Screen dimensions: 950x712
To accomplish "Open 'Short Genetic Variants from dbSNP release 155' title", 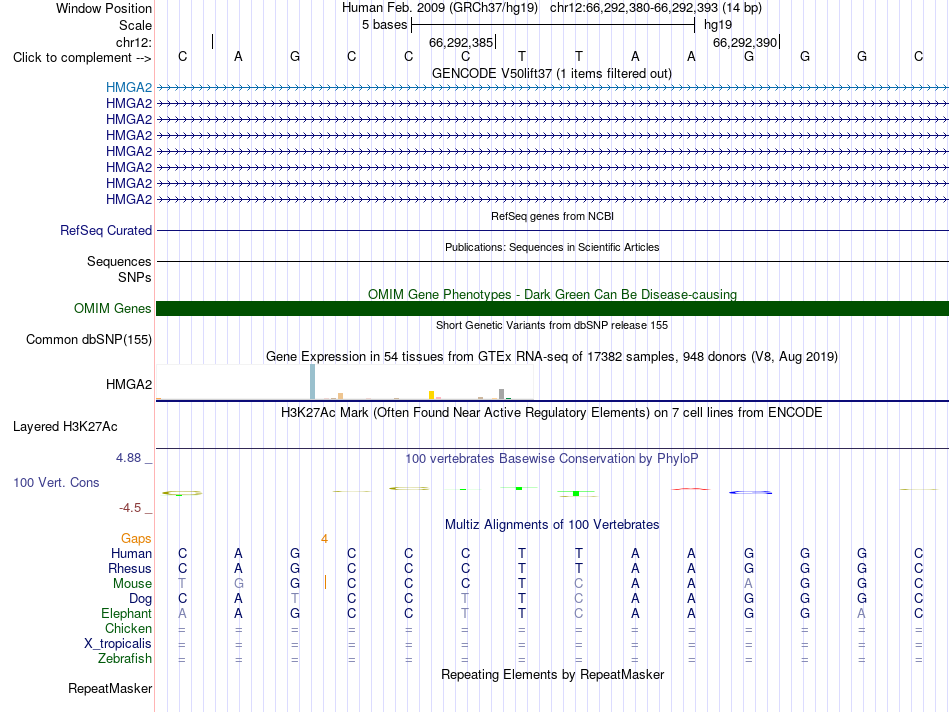I will [552, 325].
